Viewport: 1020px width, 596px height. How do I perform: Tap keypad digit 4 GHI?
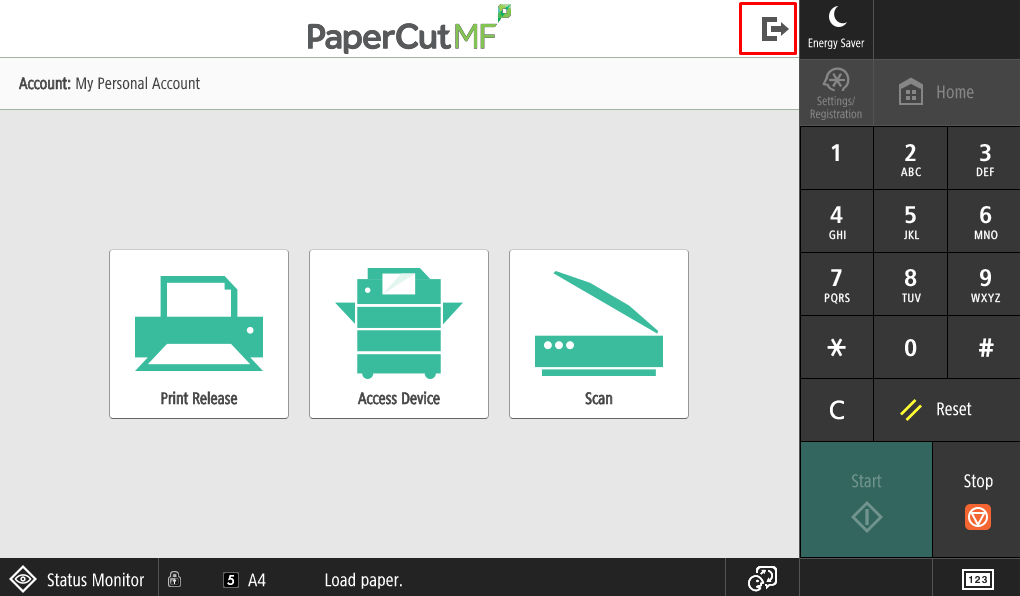(837, 221)
